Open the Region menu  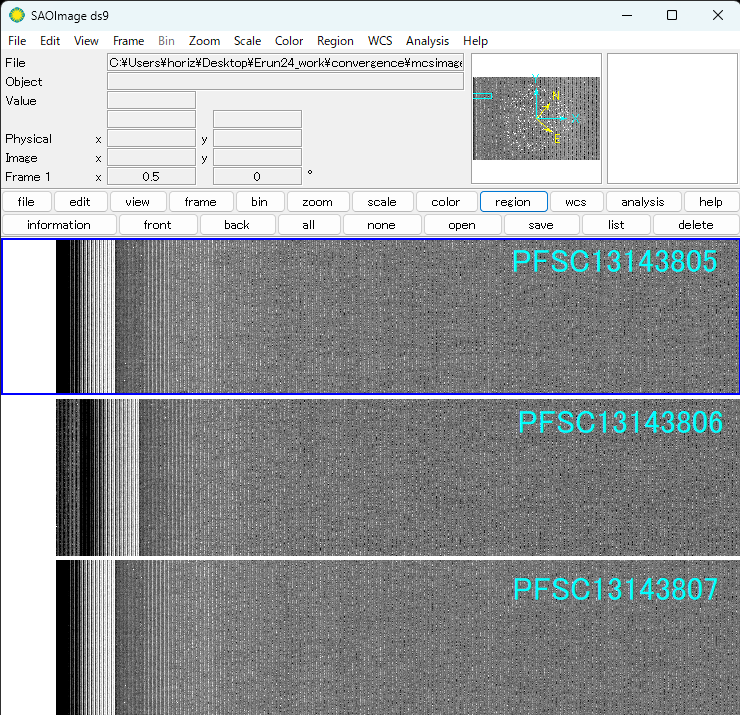point(335,41)
